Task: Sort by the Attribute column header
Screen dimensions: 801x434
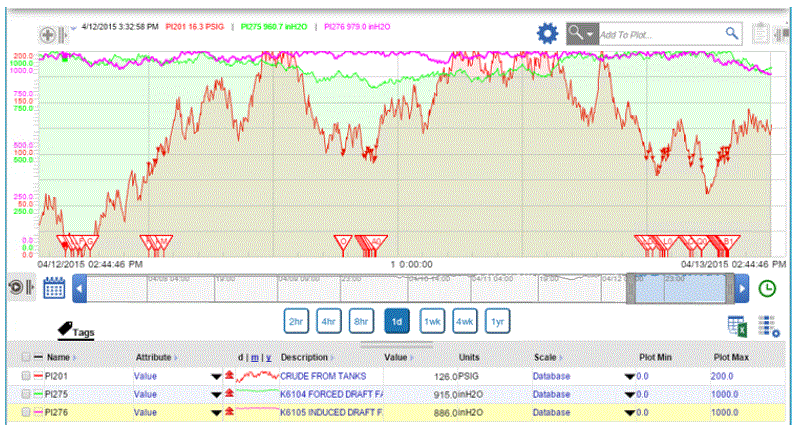Action: [x=156, y=357]
